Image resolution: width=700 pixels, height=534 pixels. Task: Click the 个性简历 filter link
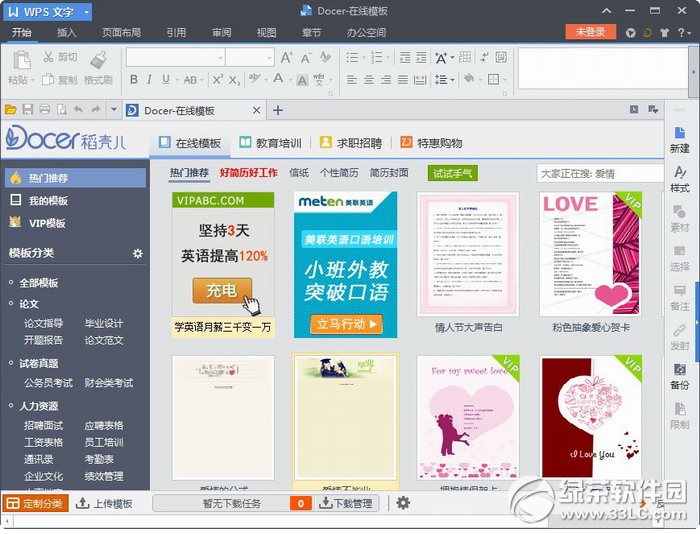339,173
